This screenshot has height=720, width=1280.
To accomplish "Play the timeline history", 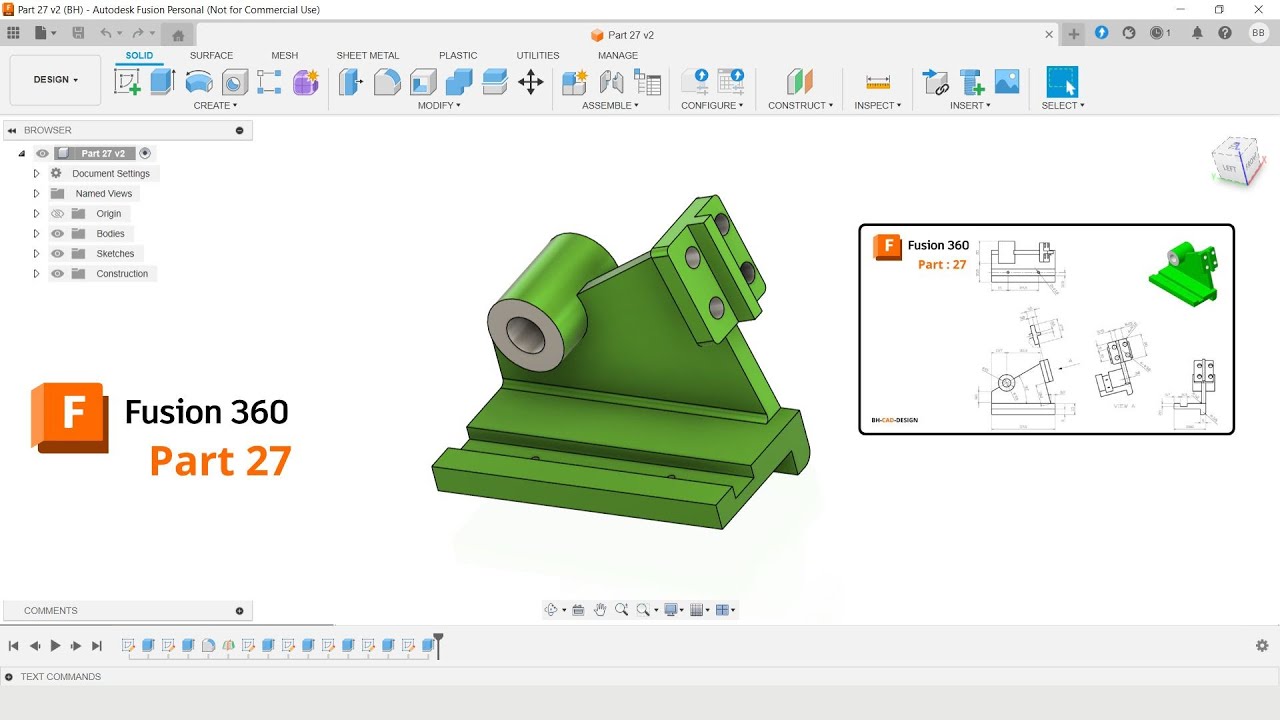I will (55, 646).
